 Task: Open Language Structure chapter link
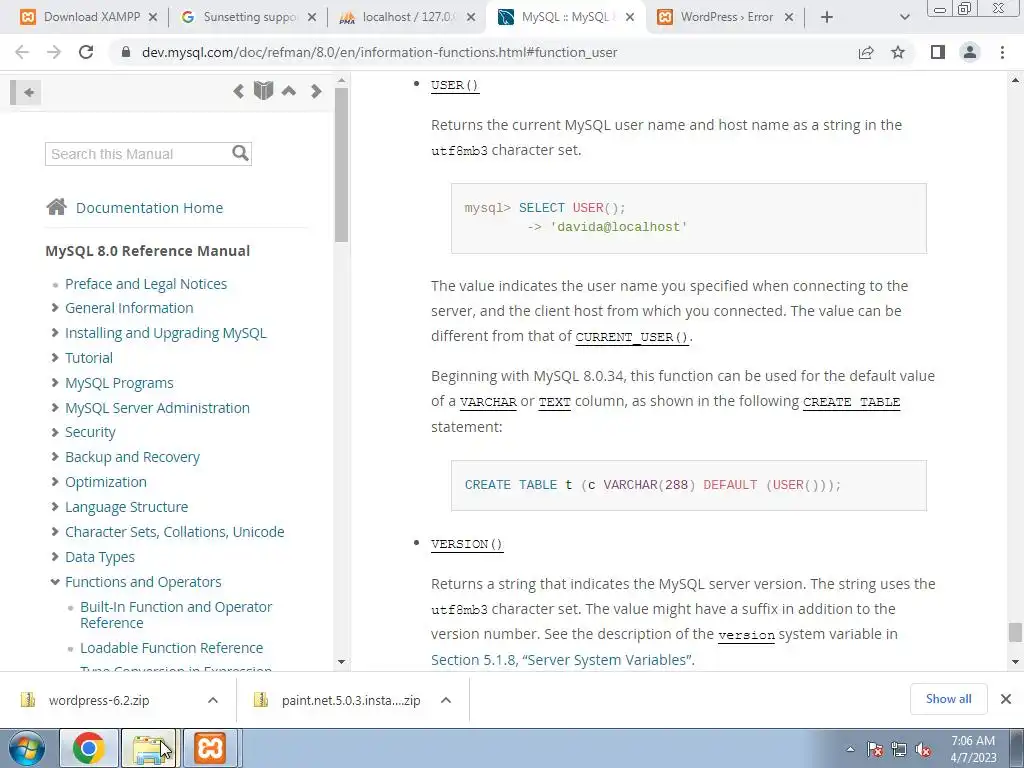click(x=127, y=507)
